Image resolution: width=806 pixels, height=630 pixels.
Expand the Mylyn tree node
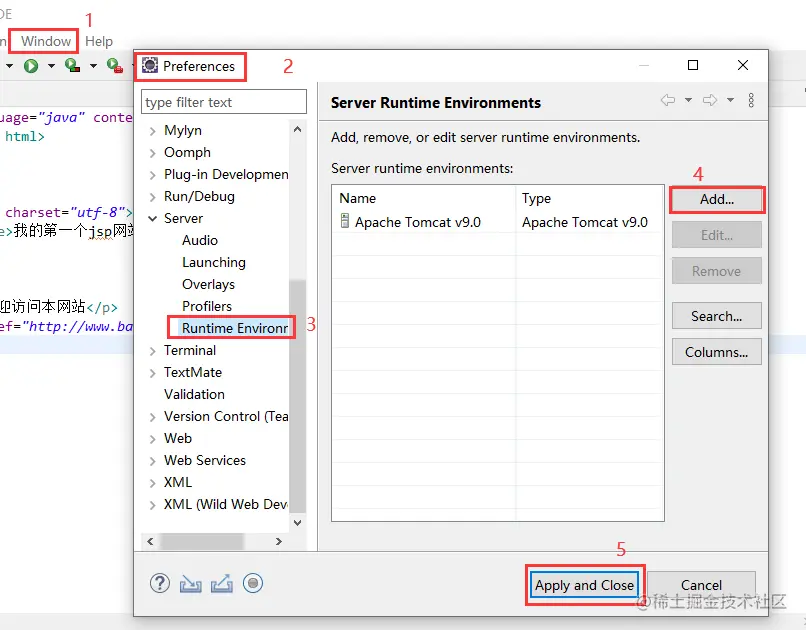152,131
